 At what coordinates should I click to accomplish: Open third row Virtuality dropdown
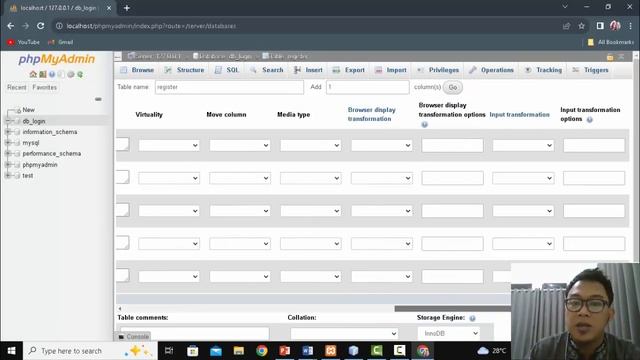tap(169, 211)
